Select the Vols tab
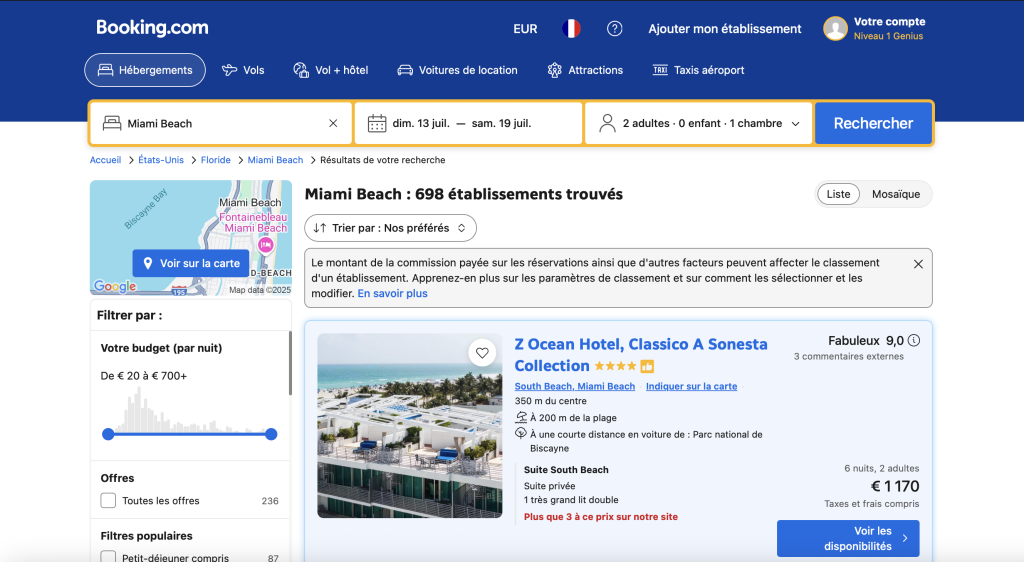 (244, 70)
